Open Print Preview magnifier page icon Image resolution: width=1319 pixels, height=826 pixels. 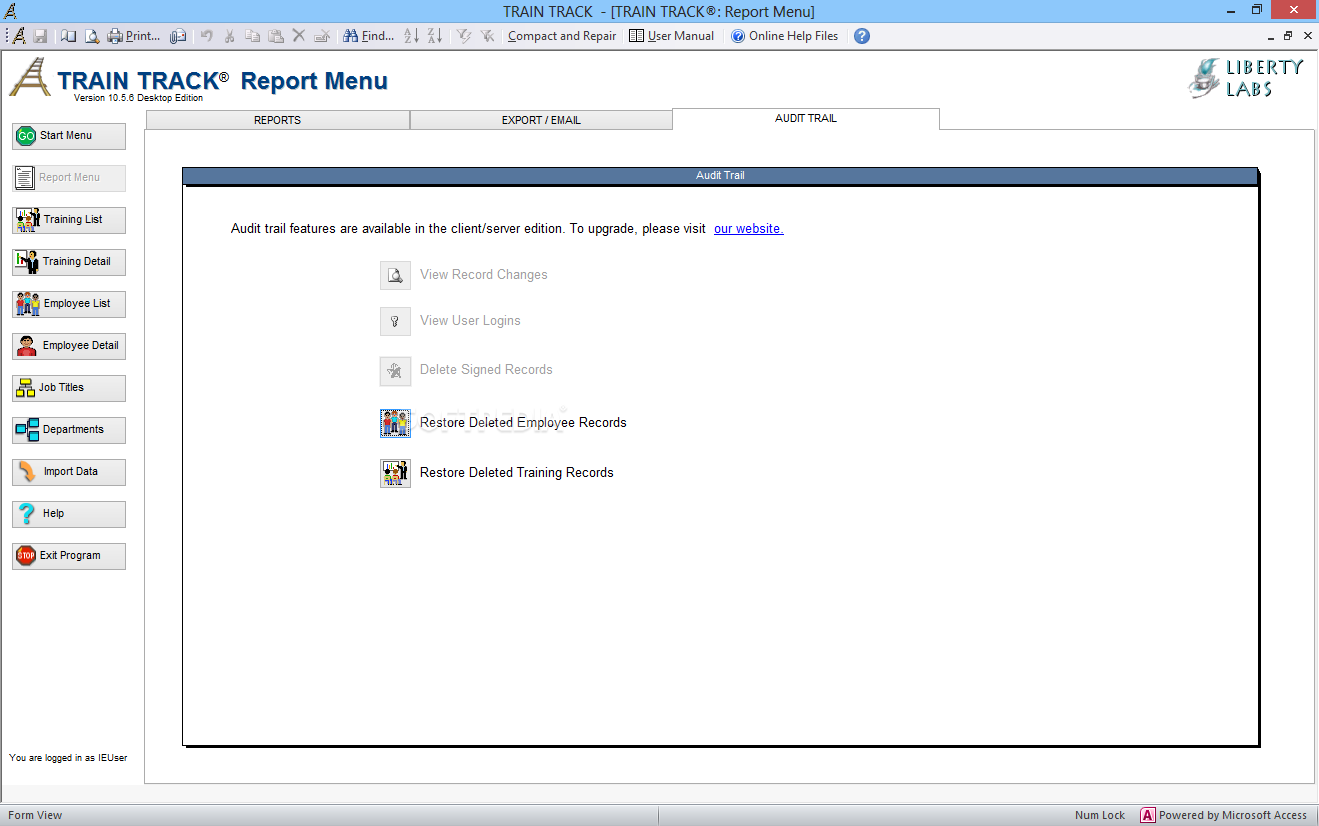coord(91,36)
